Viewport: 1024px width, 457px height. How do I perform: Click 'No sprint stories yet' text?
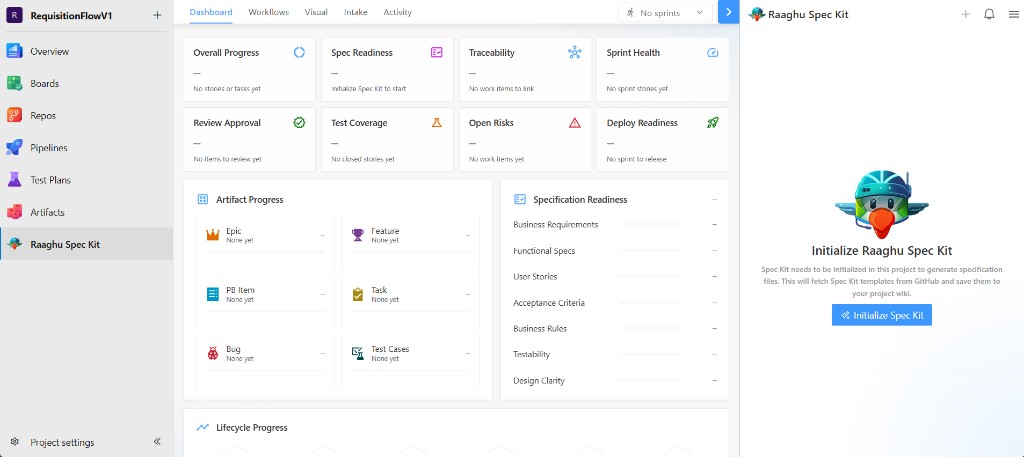click(637, 89)
